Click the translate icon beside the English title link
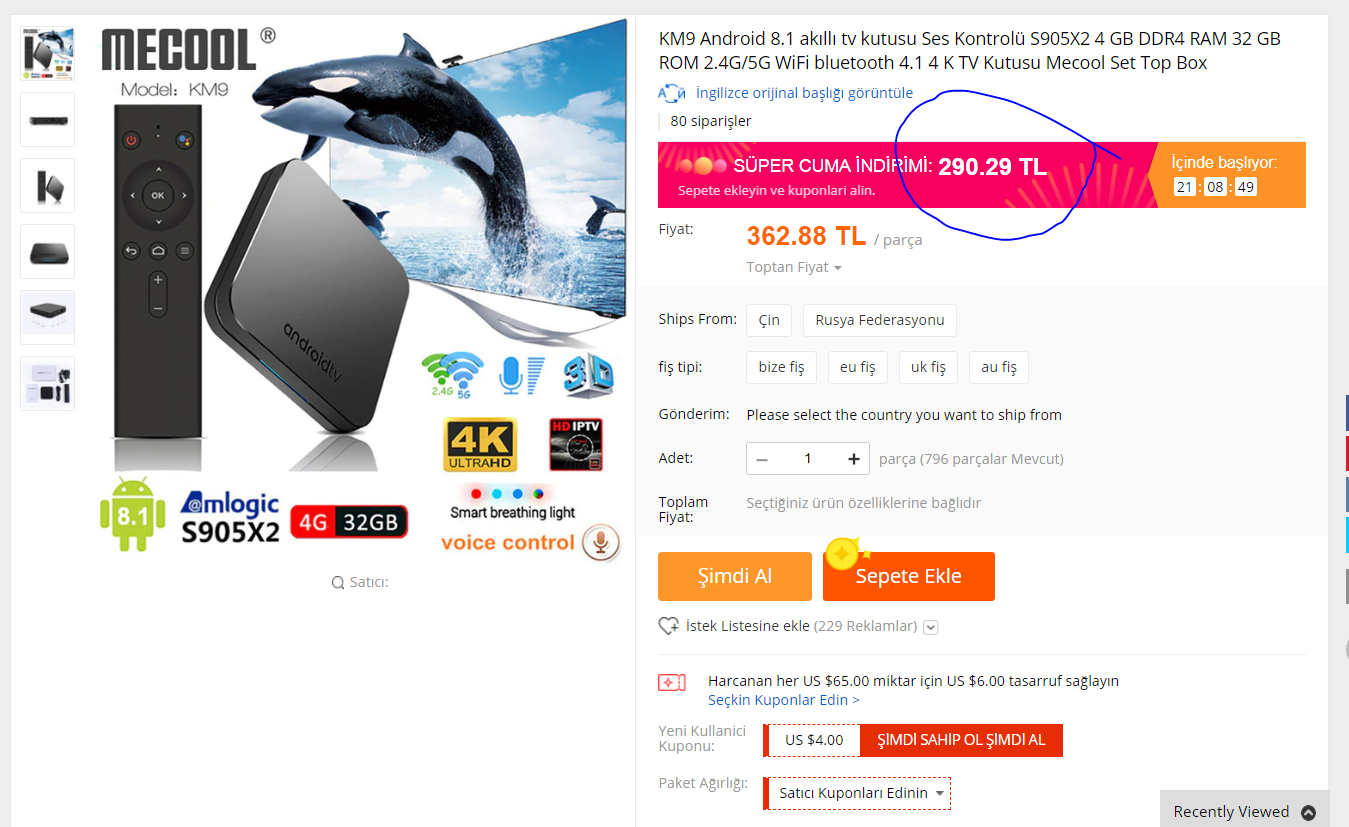This screenshot has height=827, width=1349. [x=671, y=93]
